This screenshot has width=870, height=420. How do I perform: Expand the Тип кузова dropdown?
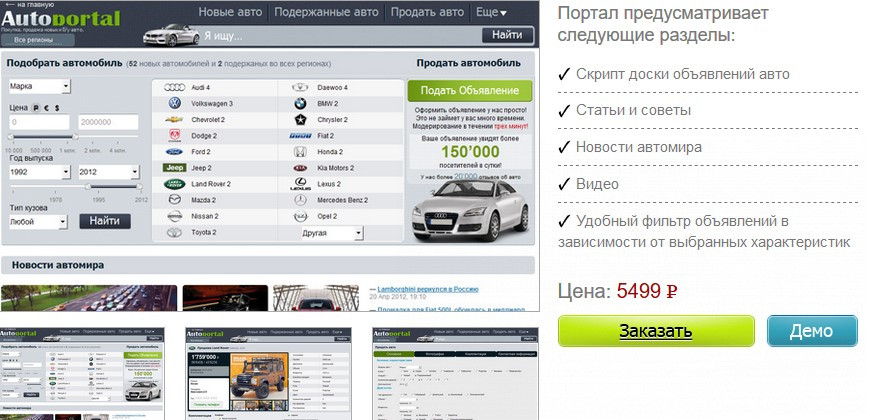(x=39, y=221)
